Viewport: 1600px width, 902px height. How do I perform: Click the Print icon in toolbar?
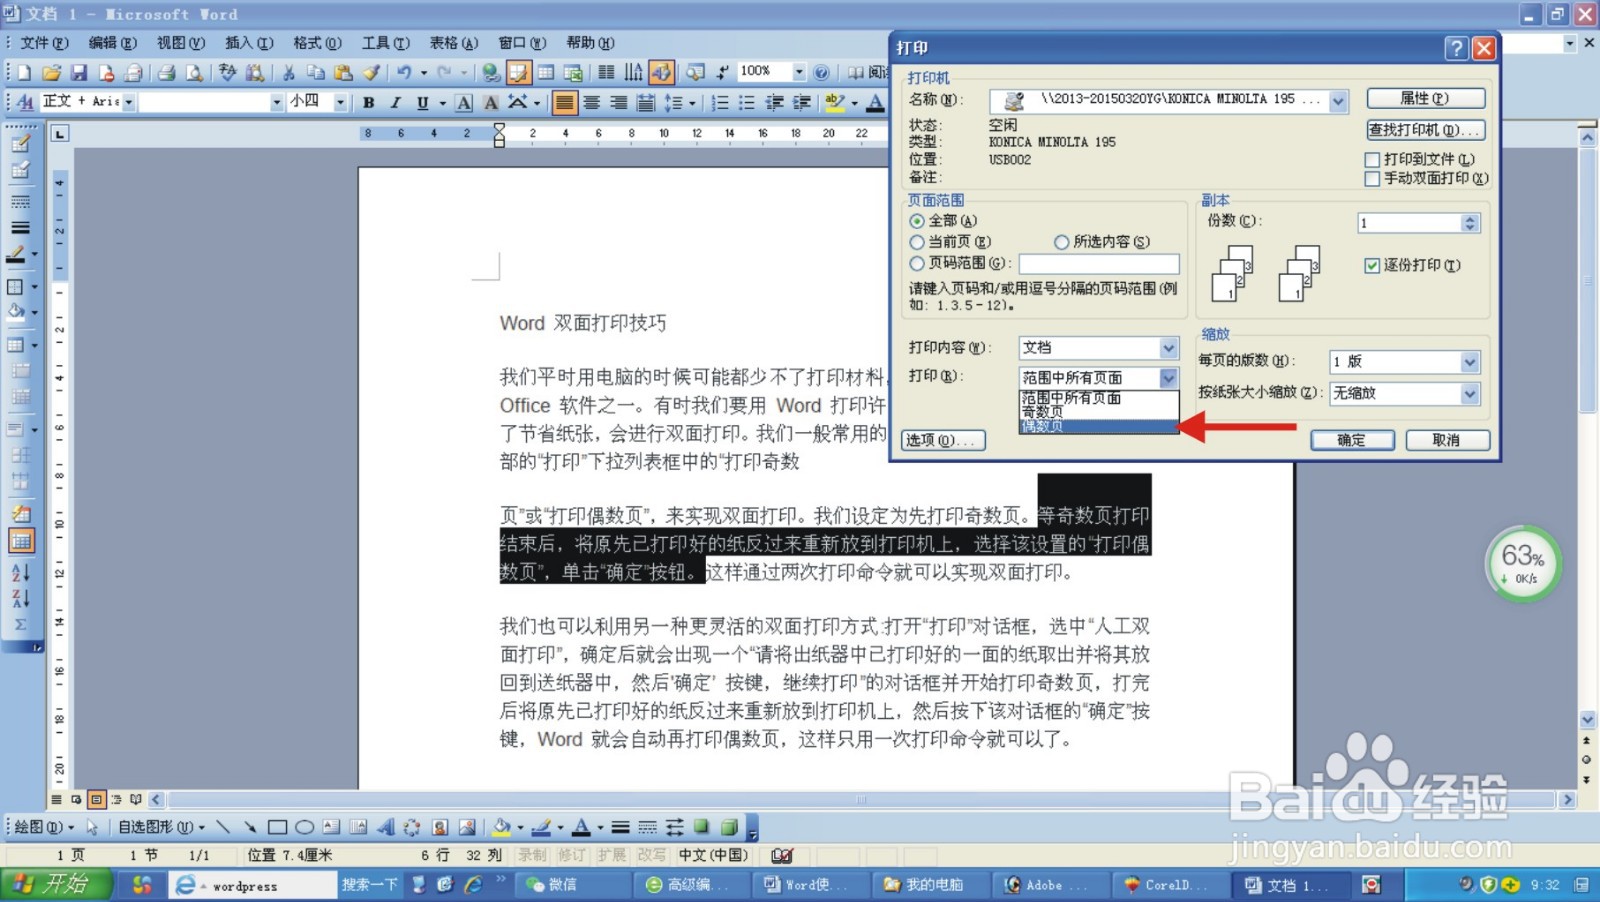(166, 73)
